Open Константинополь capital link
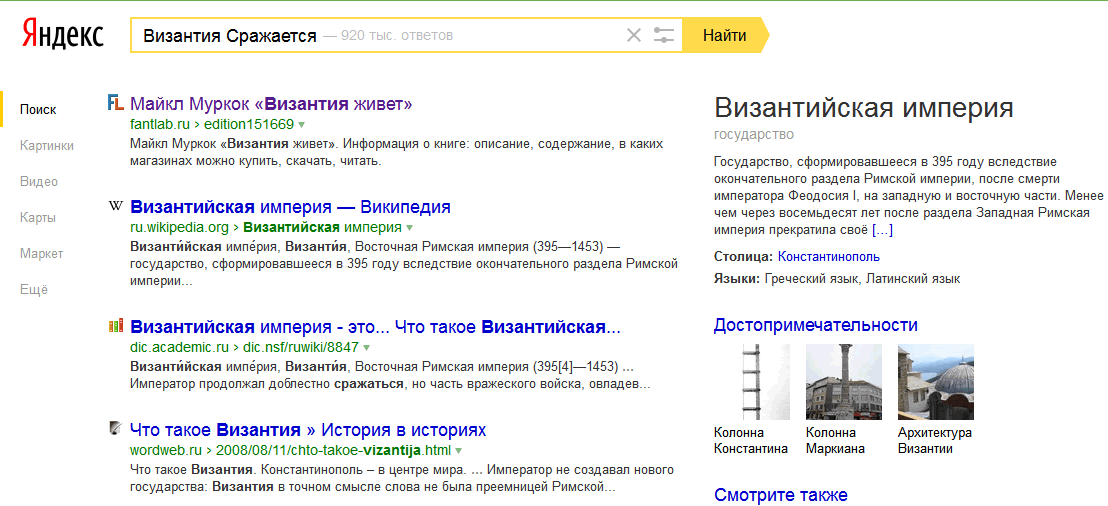Viewport: 1108px width, 506px height. click(829, 257)
